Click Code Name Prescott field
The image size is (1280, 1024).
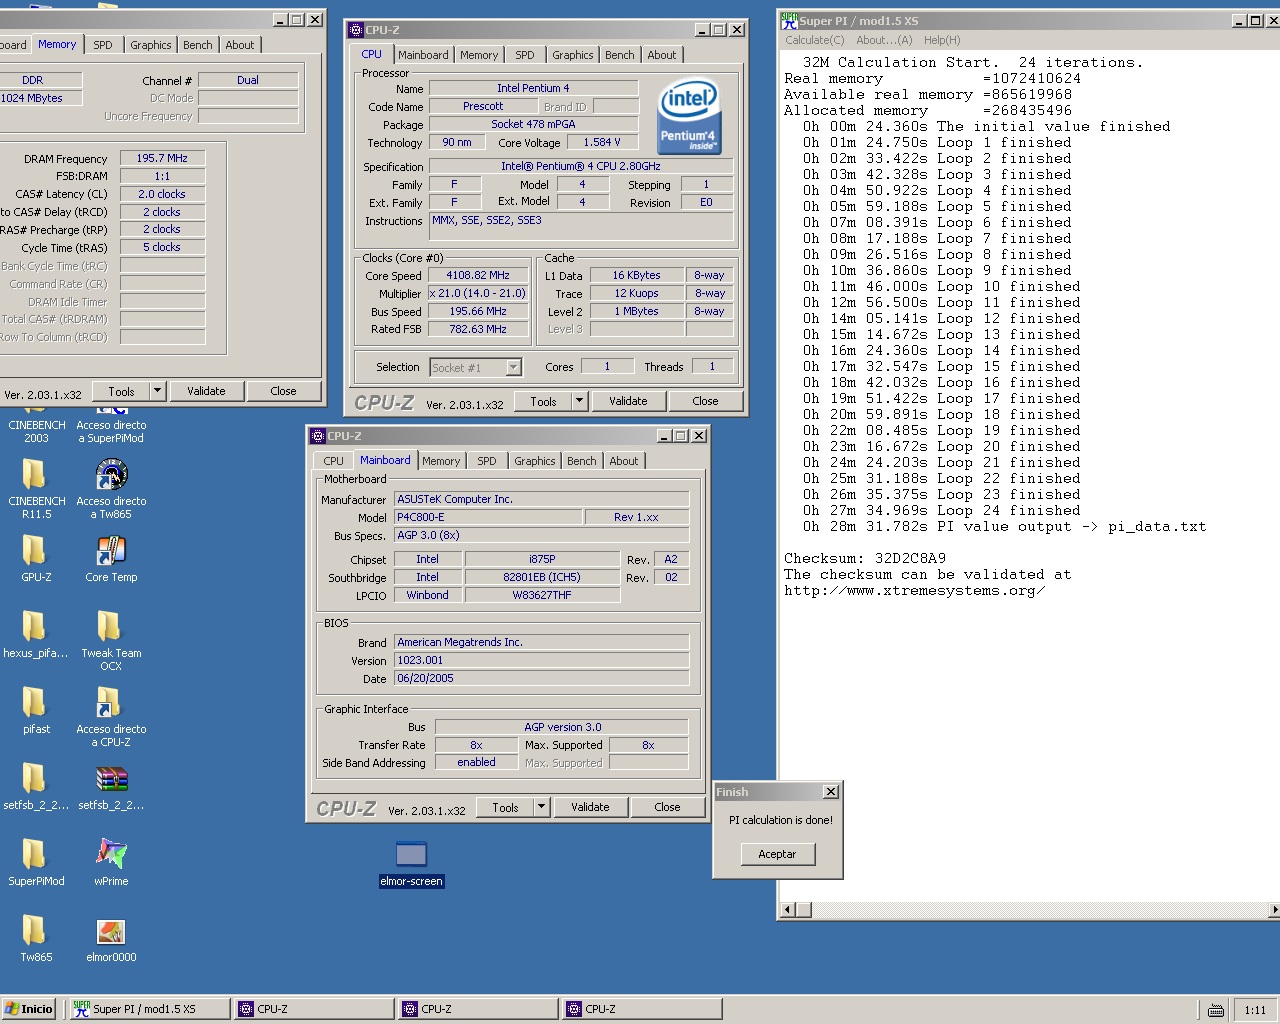click(x=483, y=106)
